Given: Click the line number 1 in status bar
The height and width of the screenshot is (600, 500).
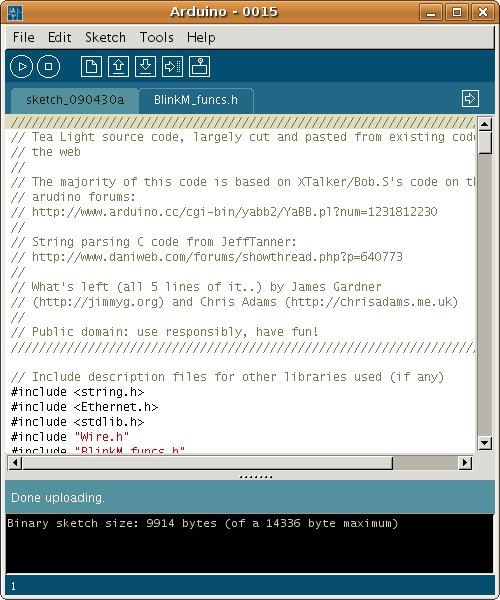Looking at the screenshot, I should [13, 586].
